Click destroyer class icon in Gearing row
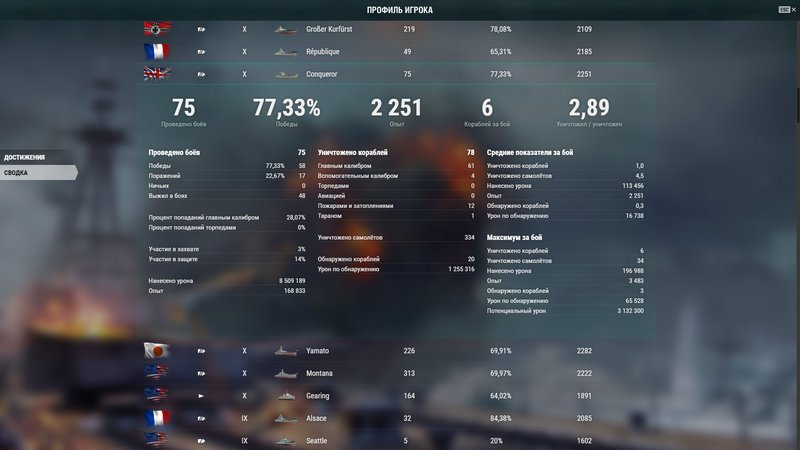This screenshot has height=450, width=800. [x=201, y=396]
